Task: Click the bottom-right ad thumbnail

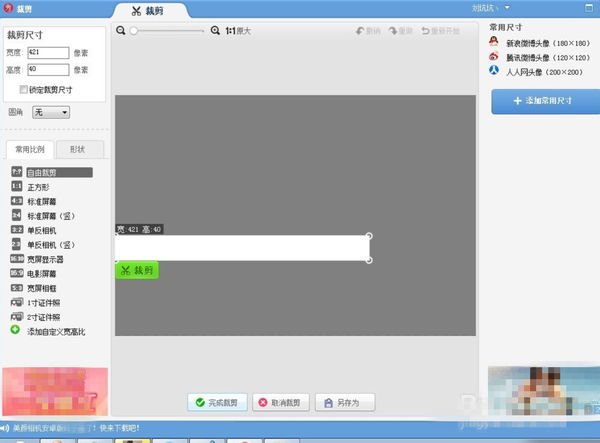Action: 544,391
